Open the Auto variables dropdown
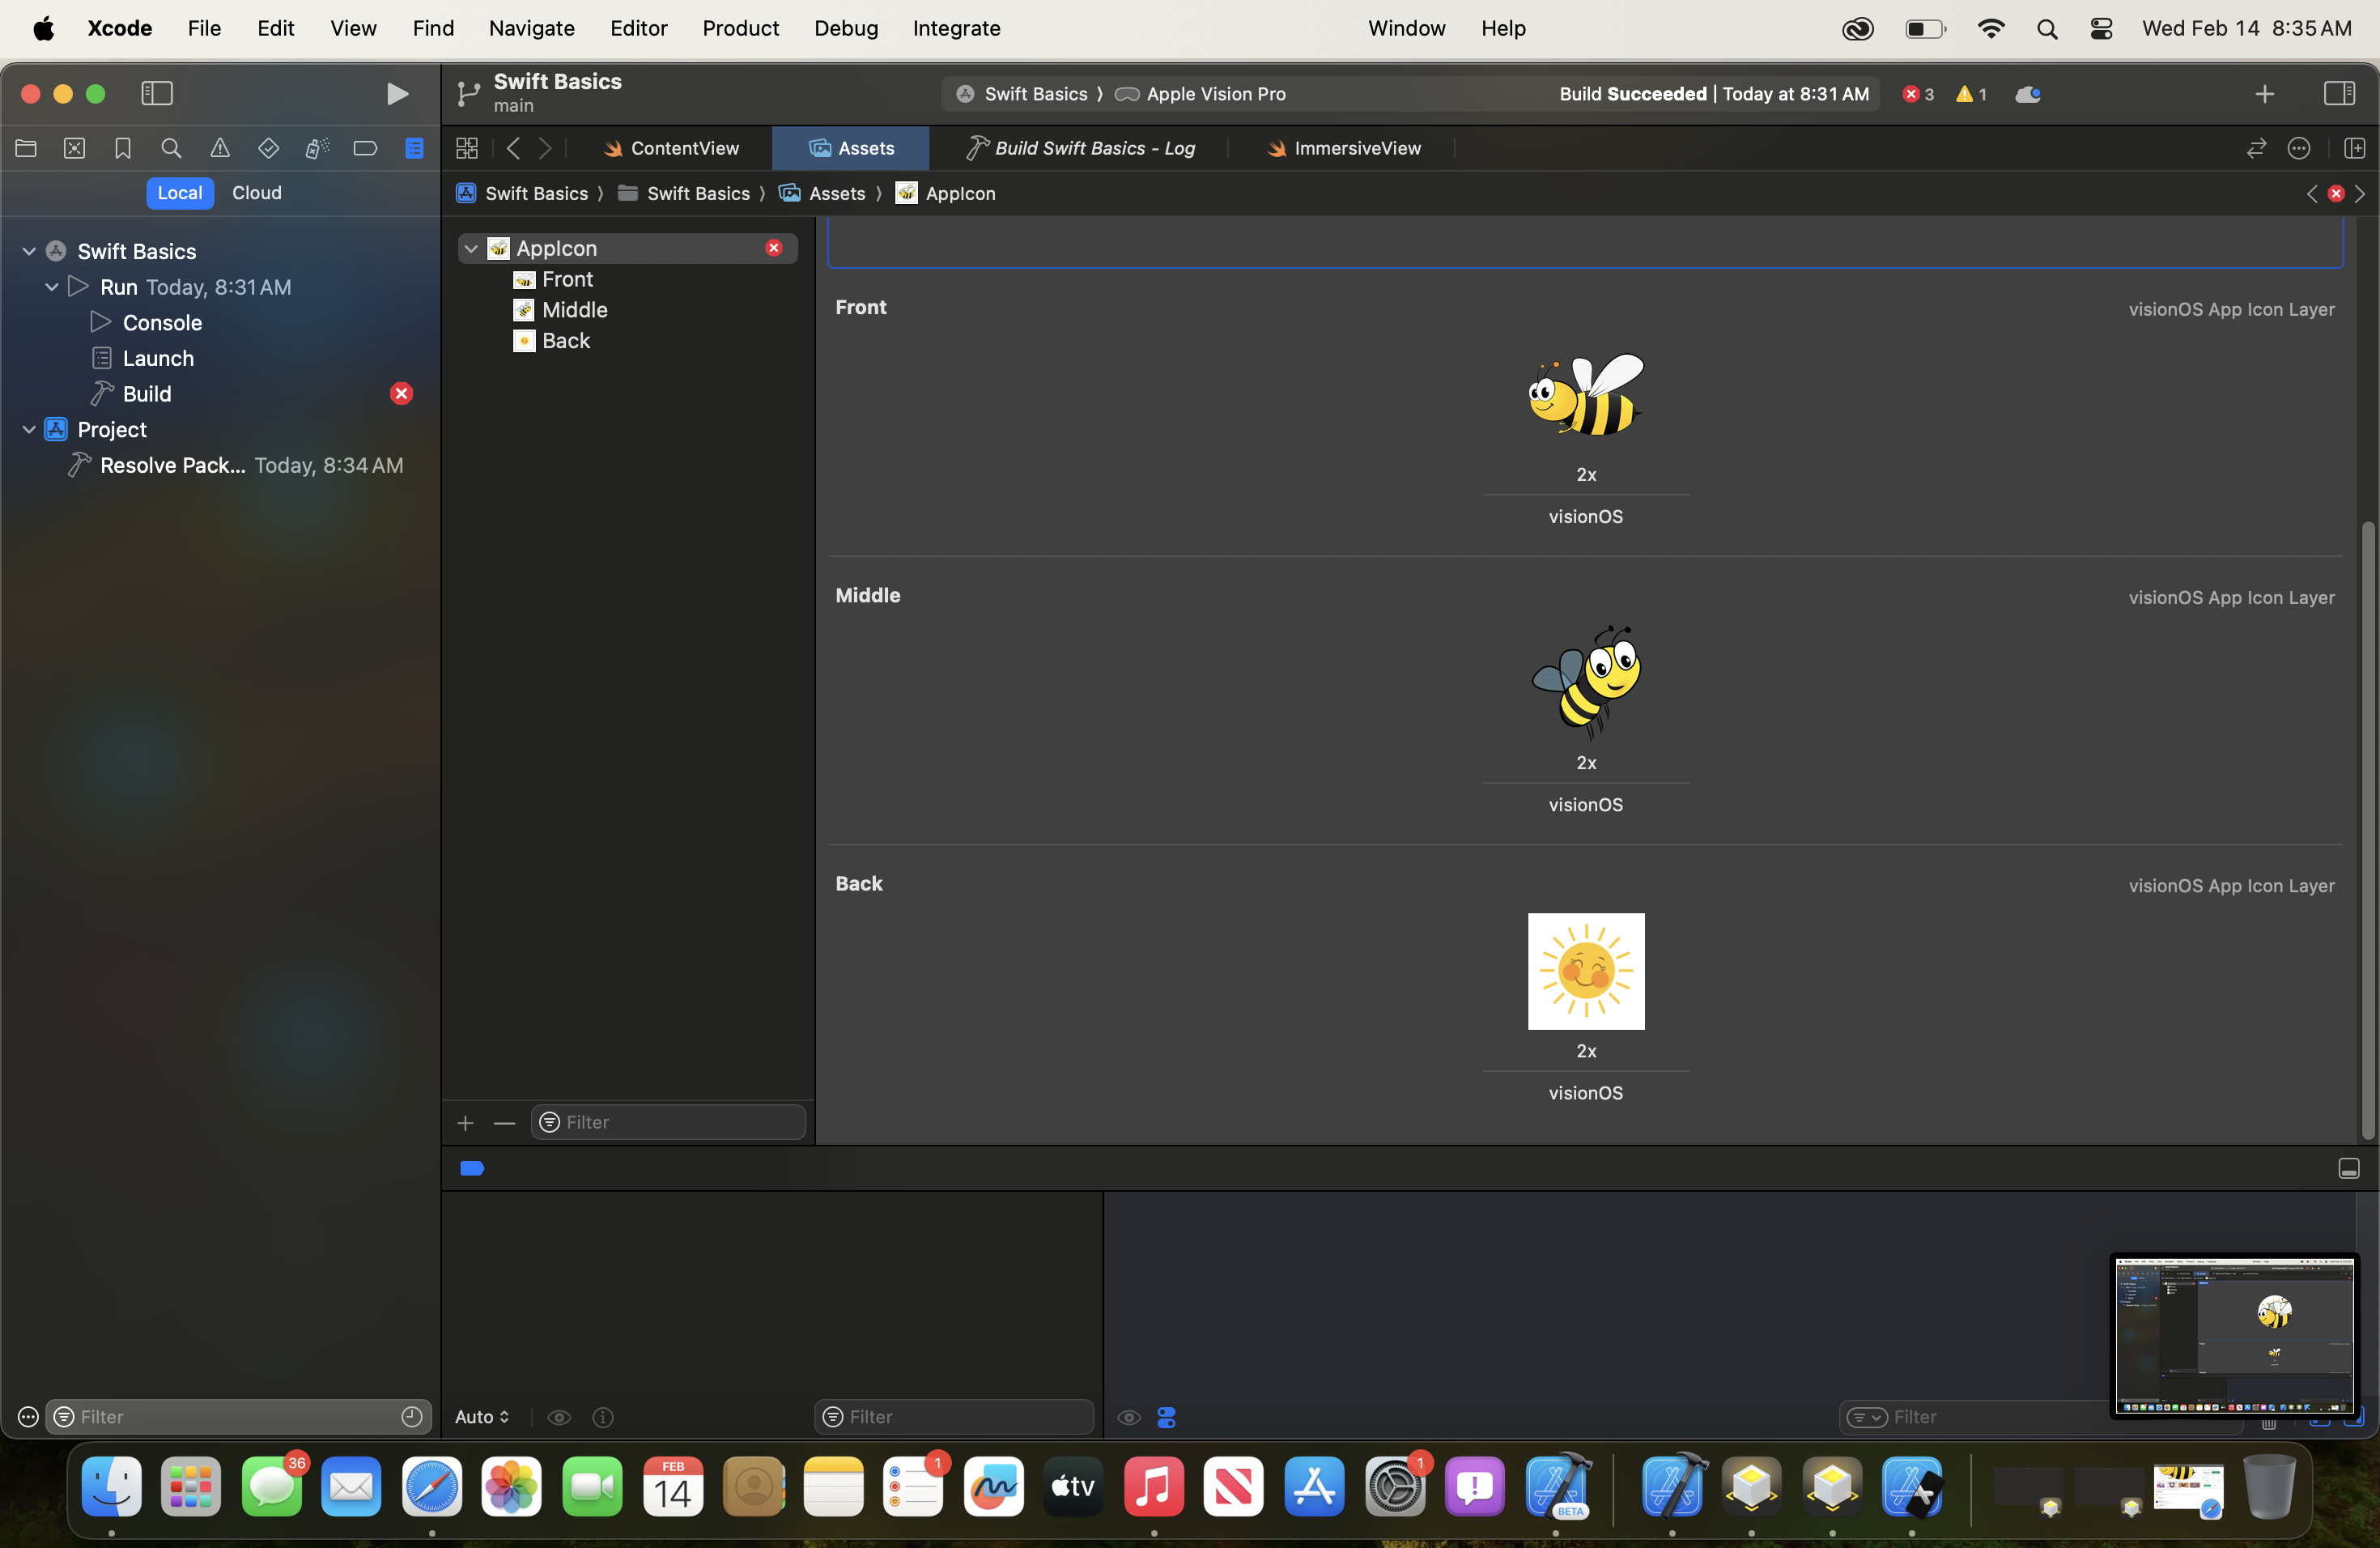Viewport: 2380px width, 1548px height. (x=482, y=1417)
